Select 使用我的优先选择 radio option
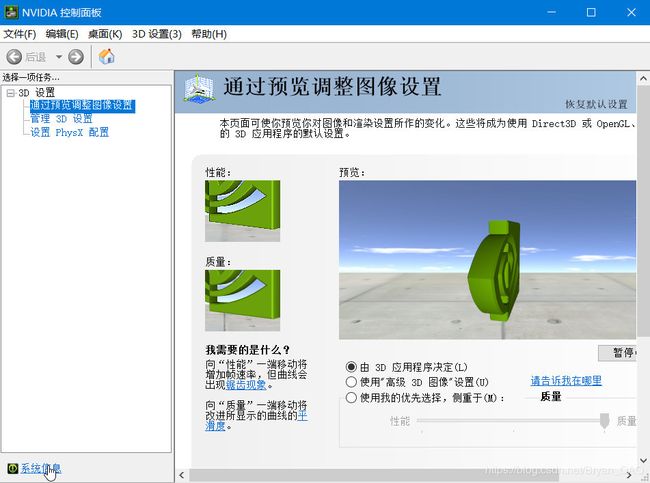The image size is (650, 483). (x=351, y=398)
